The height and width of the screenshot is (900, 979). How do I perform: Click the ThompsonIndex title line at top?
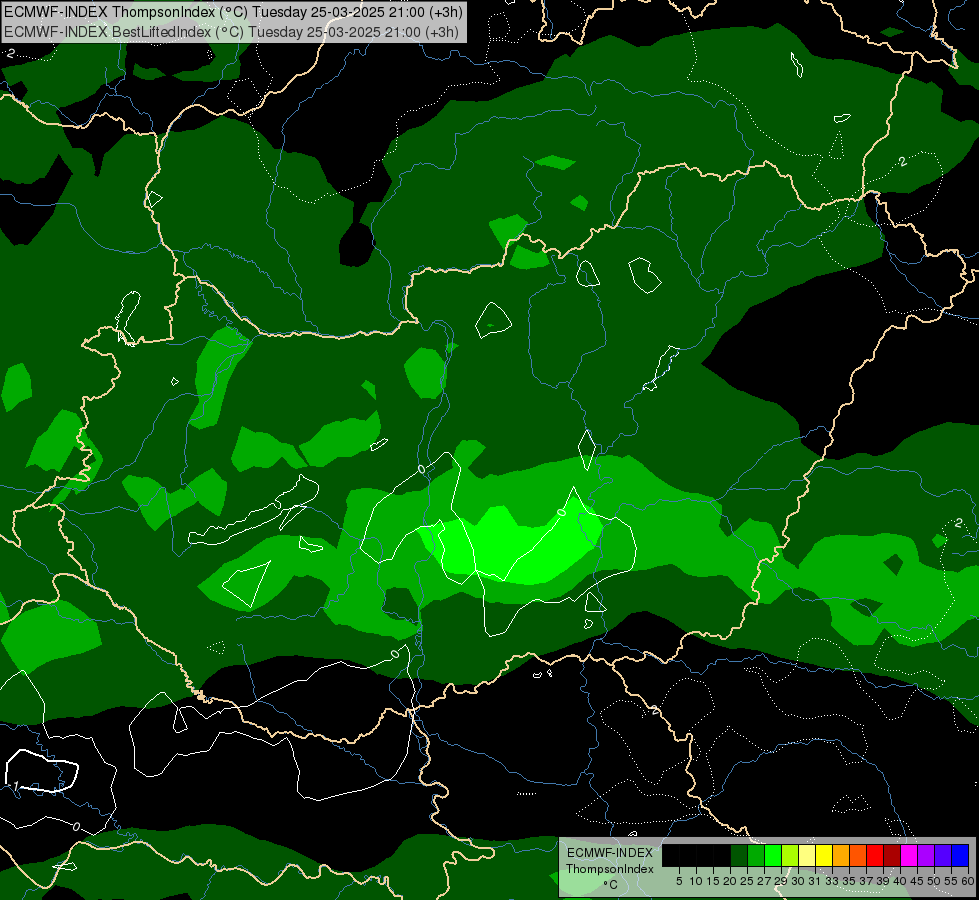(x=234, y=11)
